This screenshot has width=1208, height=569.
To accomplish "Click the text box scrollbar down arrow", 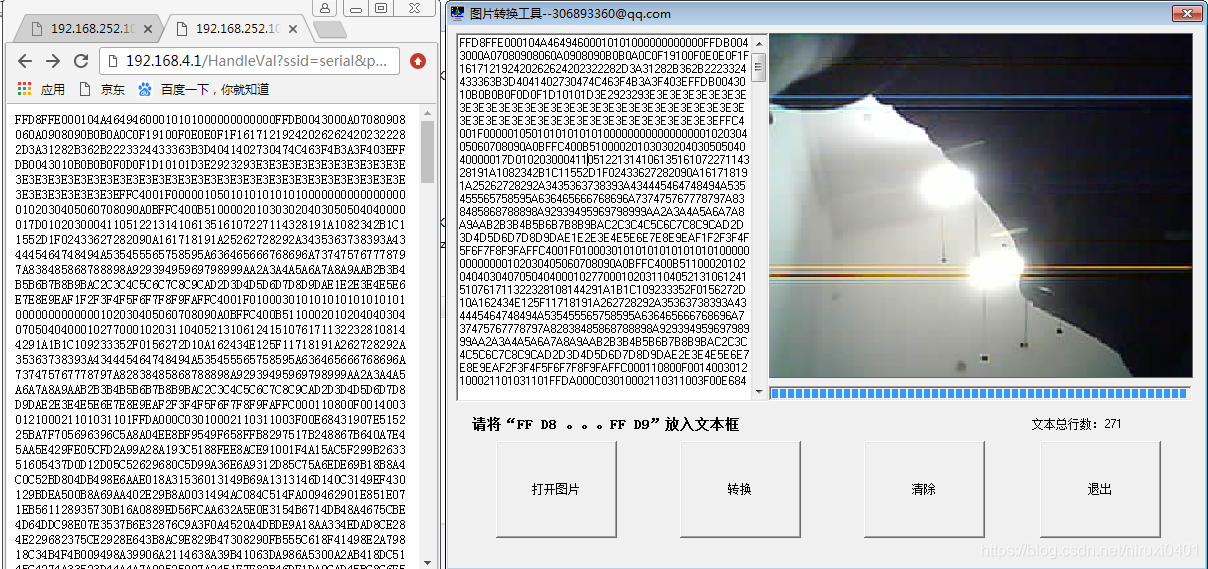I will coord(759,394).
